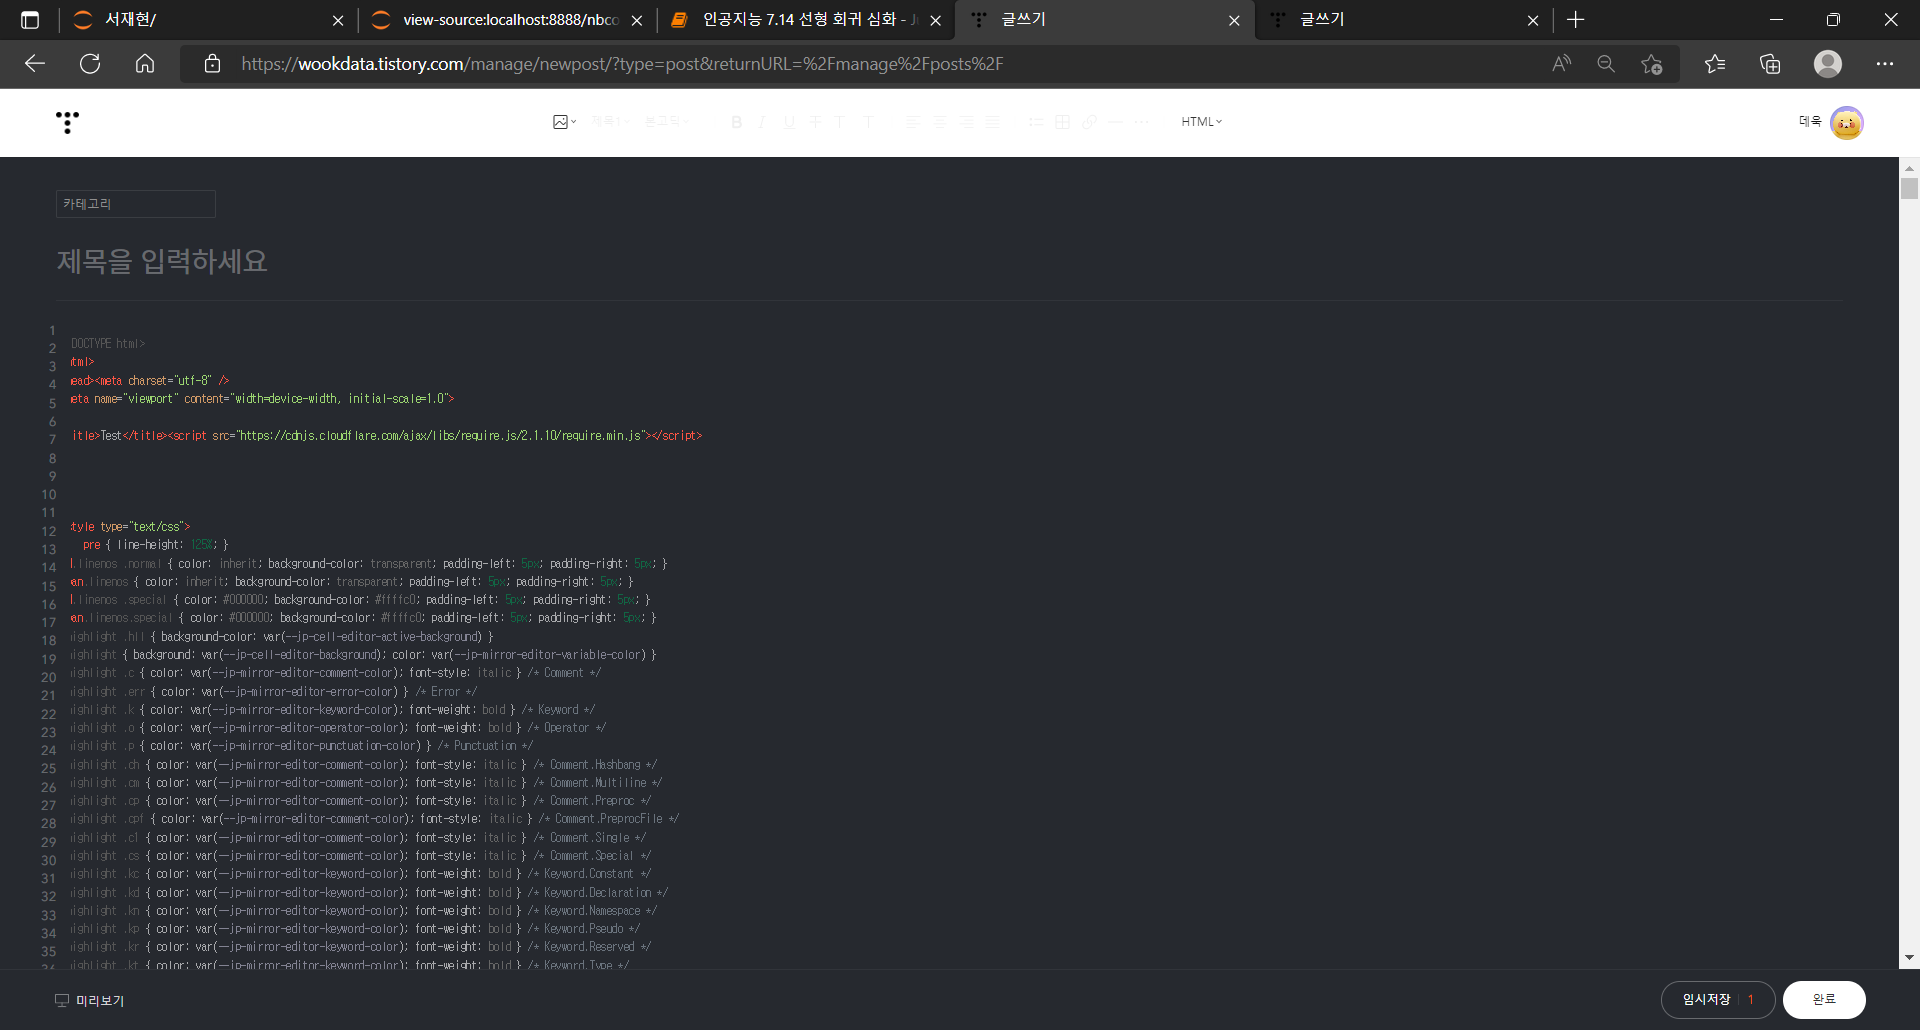This screenshot has height=1030, width=1920.
Task: Toggle strikethrough formatting in editor toolbar
Action: click(x=815, y=122)
